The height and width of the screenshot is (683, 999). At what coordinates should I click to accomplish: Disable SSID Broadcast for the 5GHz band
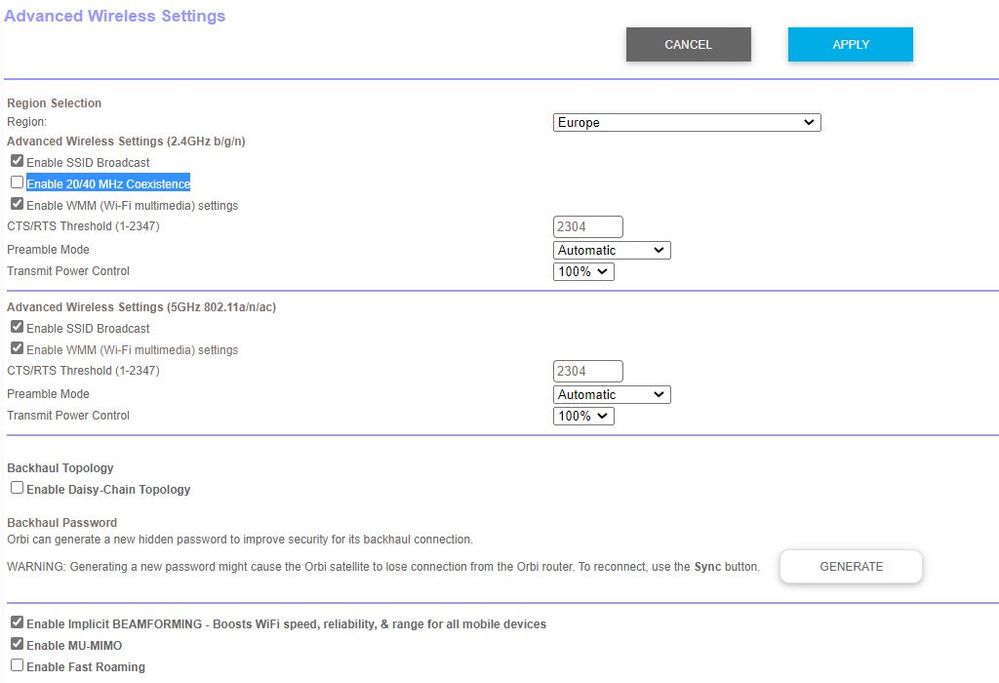(16, 327)
